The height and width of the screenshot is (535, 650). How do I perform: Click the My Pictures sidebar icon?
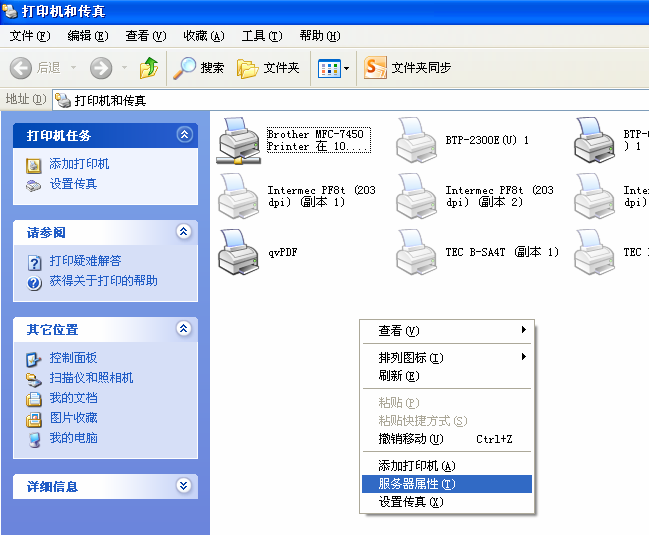34,419
